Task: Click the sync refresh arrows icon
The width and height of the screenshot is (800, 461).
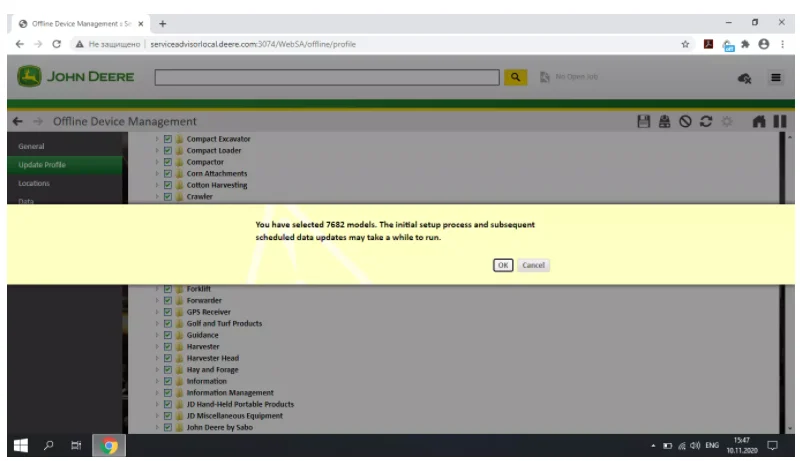Action: 706,121
